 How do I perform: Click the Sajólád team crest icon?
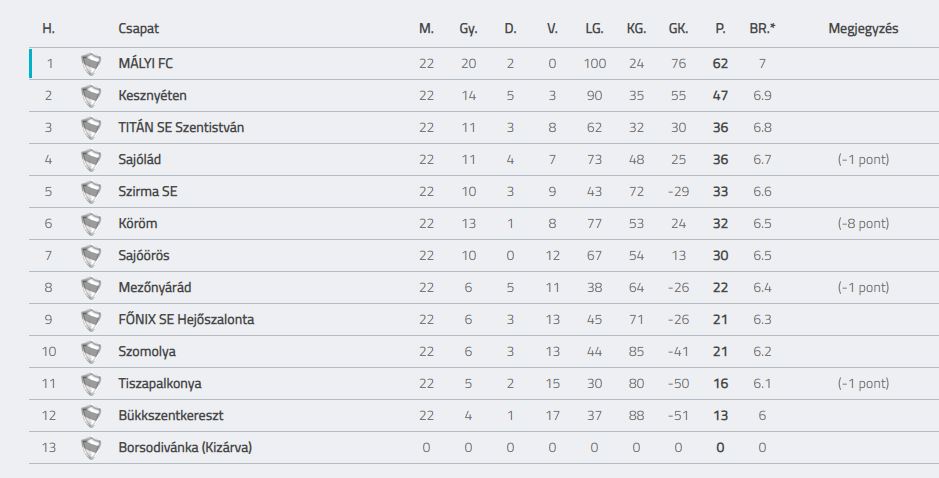coord(91,159)
